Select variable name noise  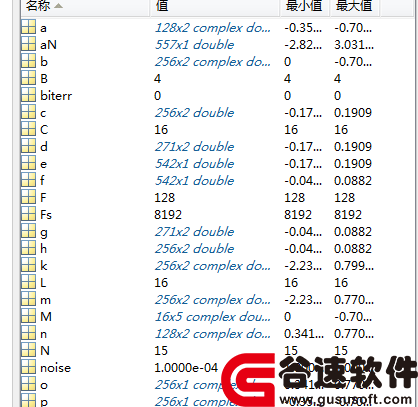[55, 368]
